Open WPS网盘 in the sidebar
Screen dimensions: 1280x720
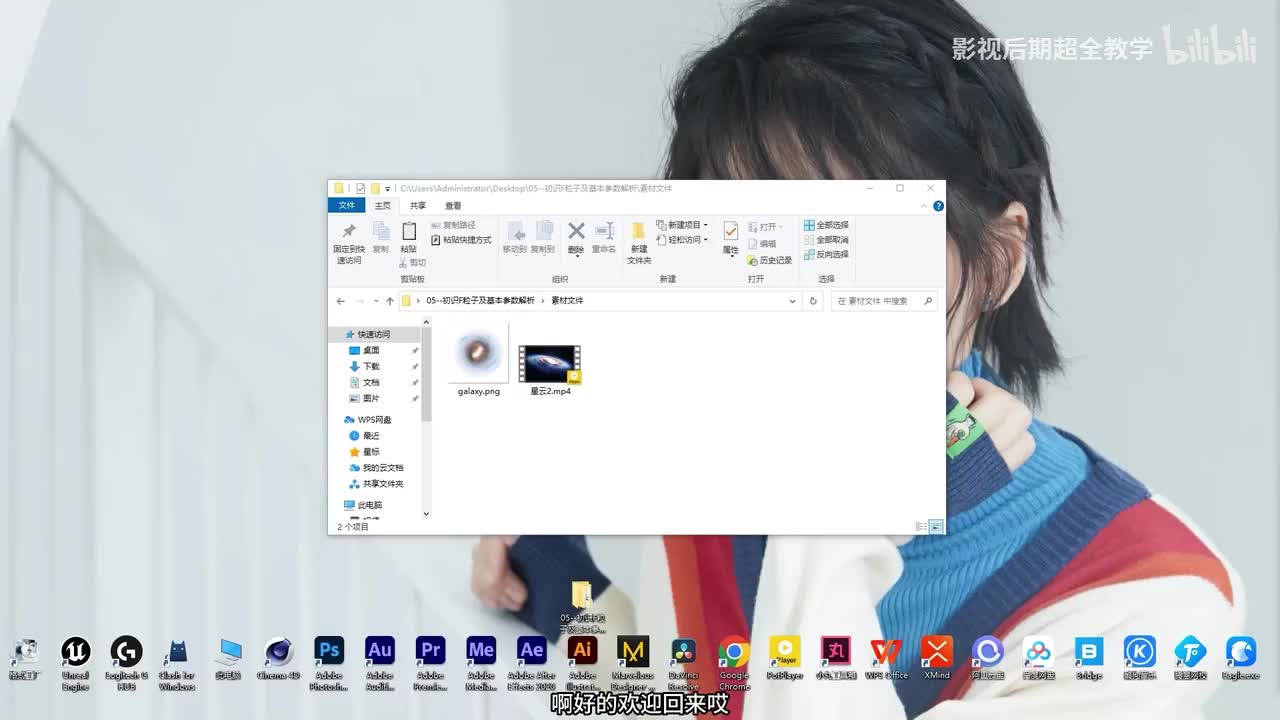(x=367, y=420)
